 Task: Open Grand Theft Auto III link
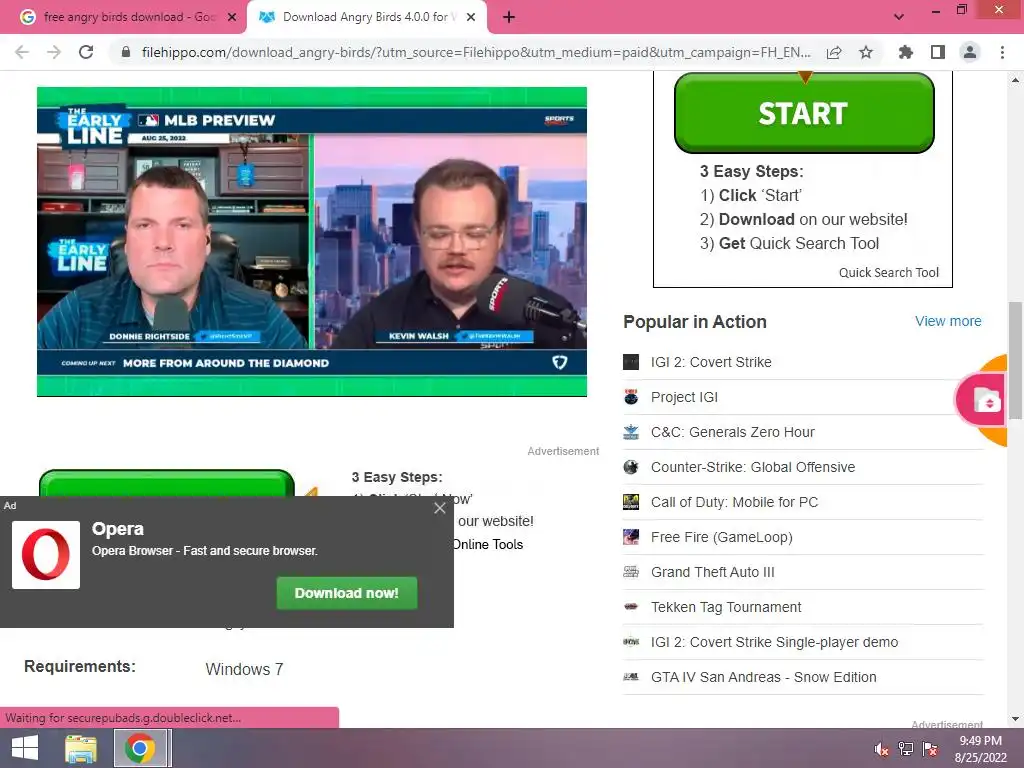point(712,572)
